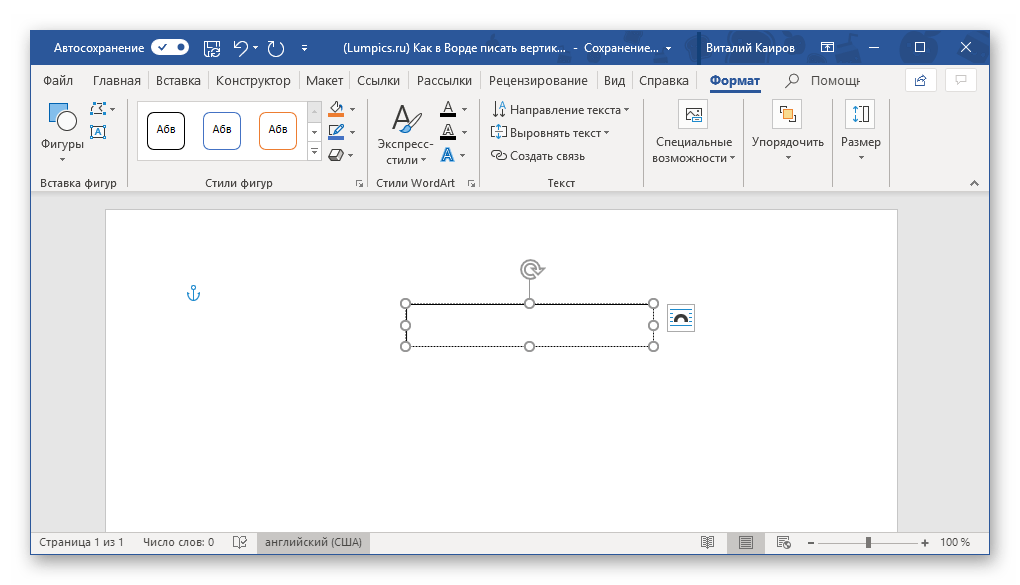Click inside the empty text box
Viewport: 1020px width, 585px height.
click(x=530, y=325)
